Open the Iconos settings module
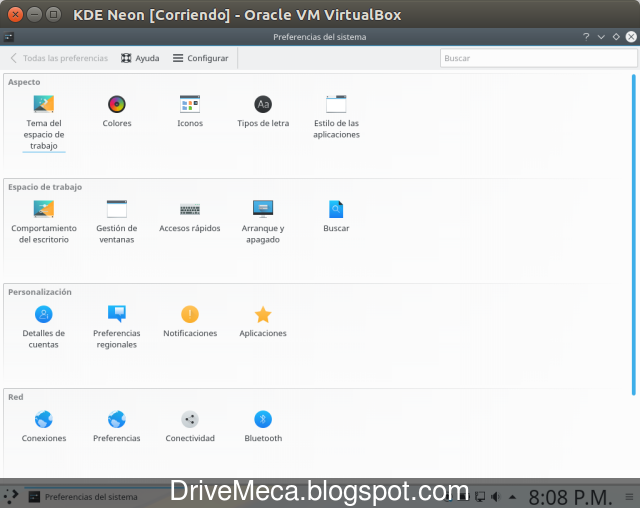The height and width of the screenshot is (508, 640). click(x=190, y=111)
